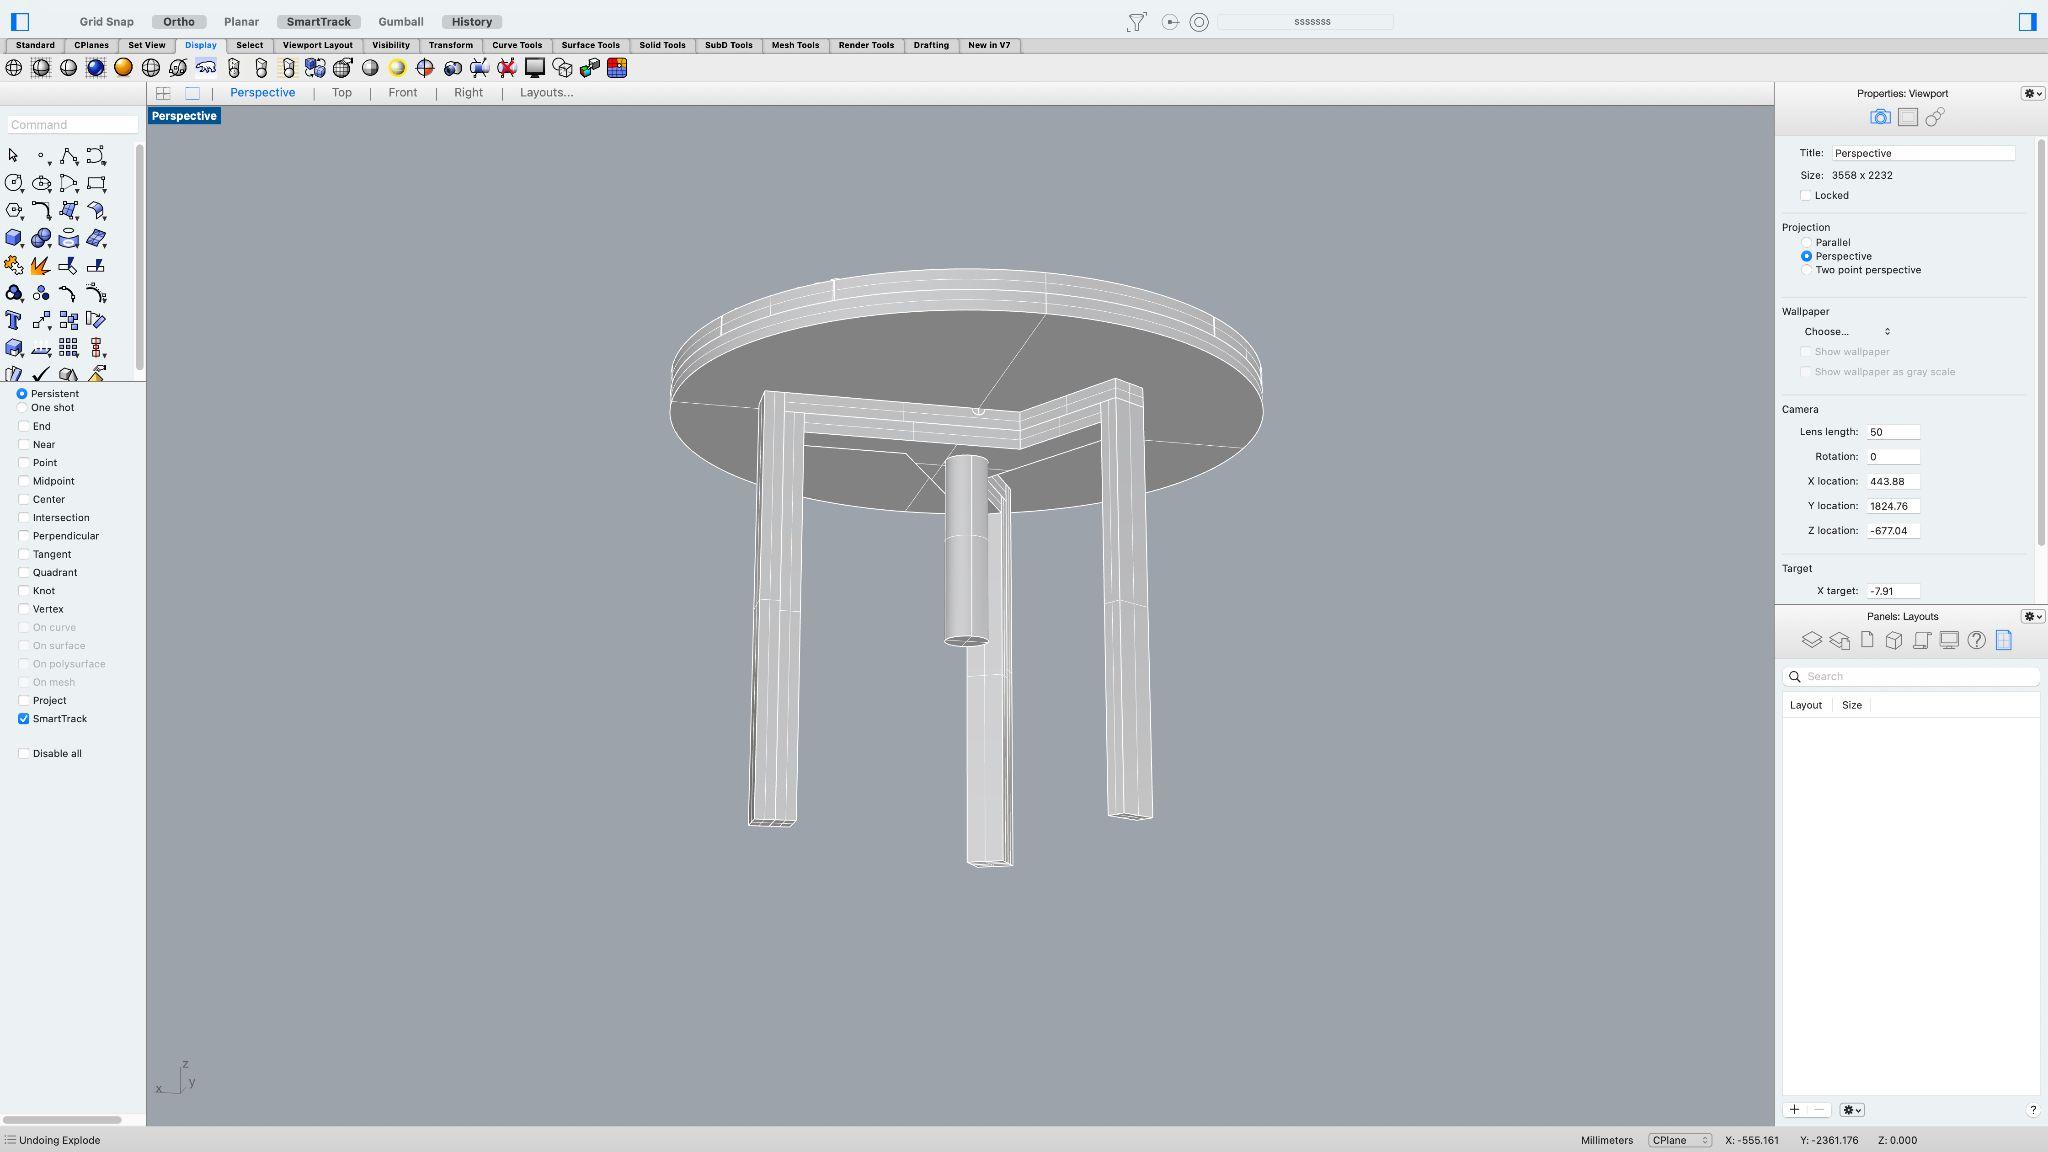Click the blue shaded sphere display icon
The image size is (2048, 1152).
96,67
